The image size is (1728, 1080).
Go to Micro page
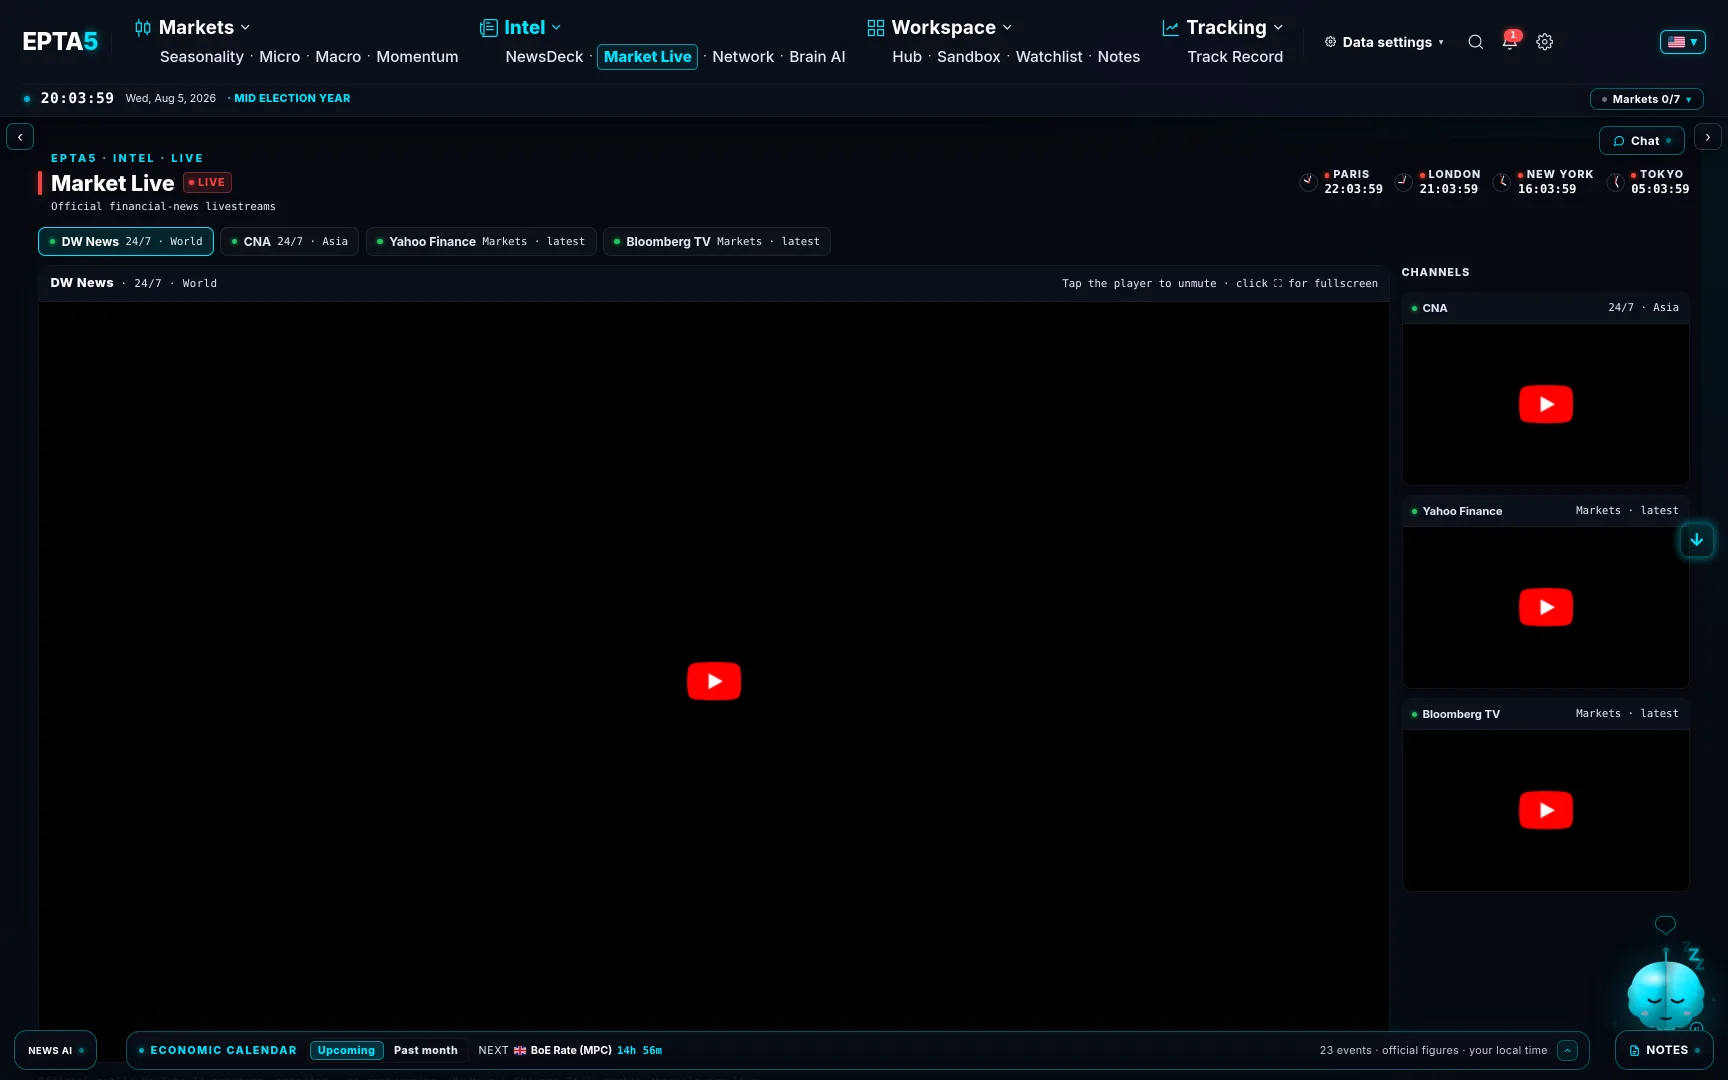click(x=280, y=57)
